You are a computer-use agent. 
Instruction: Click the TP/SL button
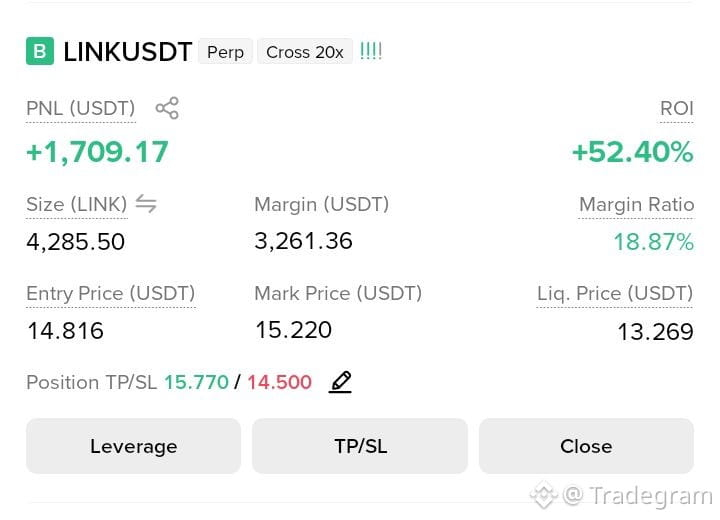[360, 446]
